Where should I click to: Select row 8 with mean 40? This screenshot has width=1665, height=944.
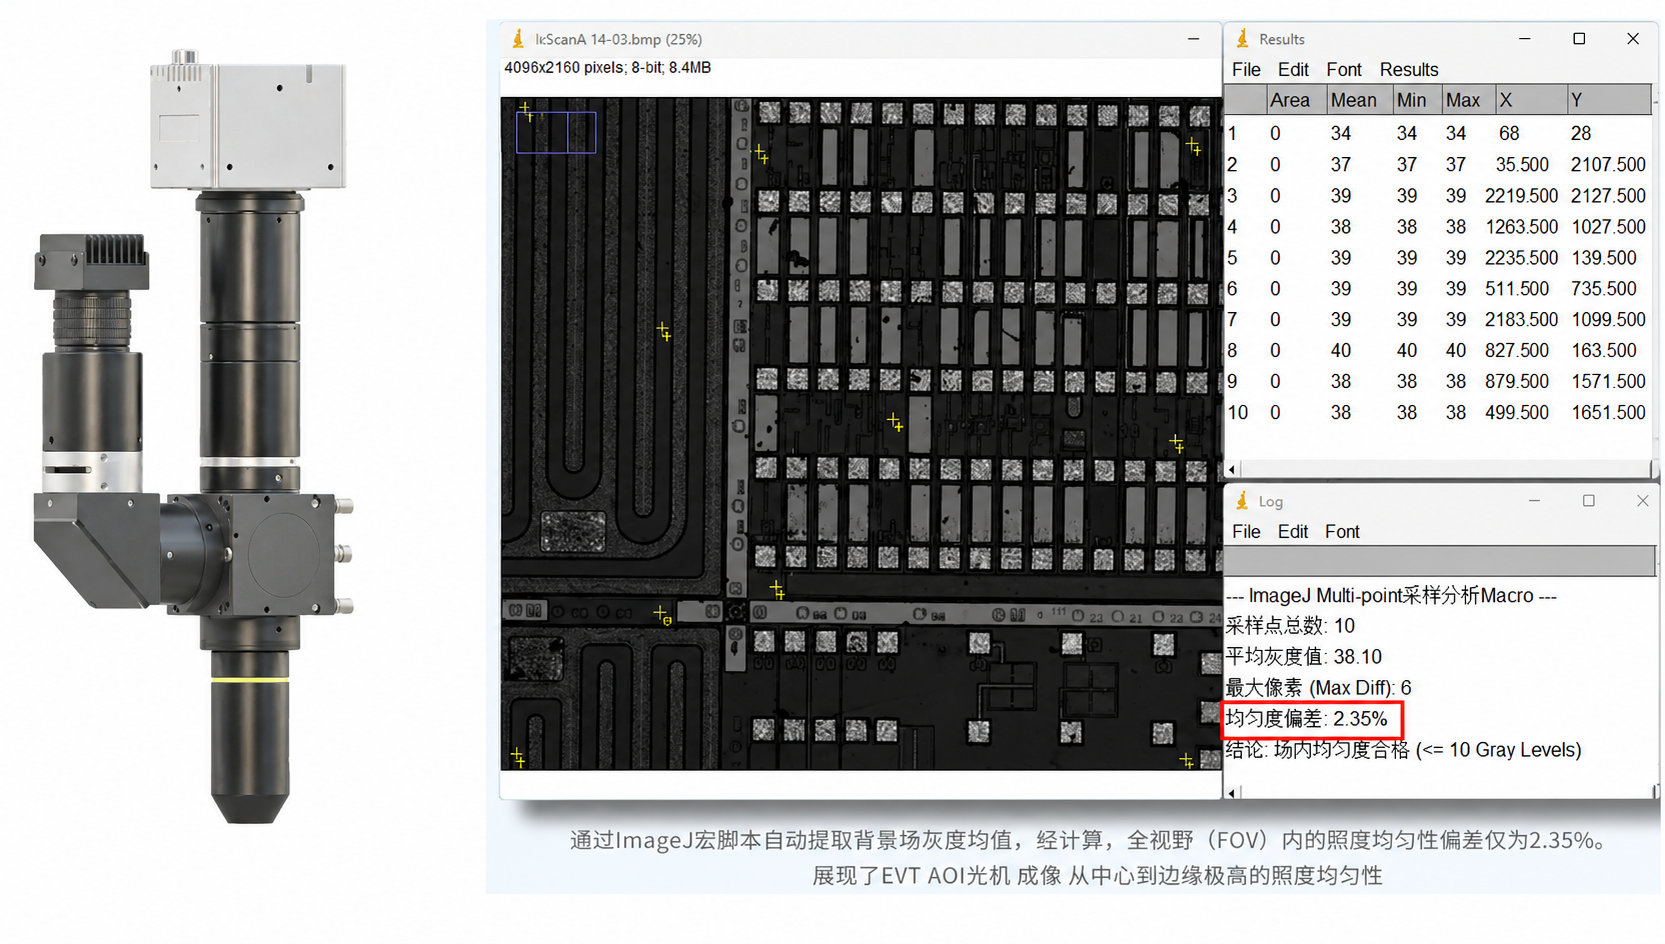[1438, 351]
